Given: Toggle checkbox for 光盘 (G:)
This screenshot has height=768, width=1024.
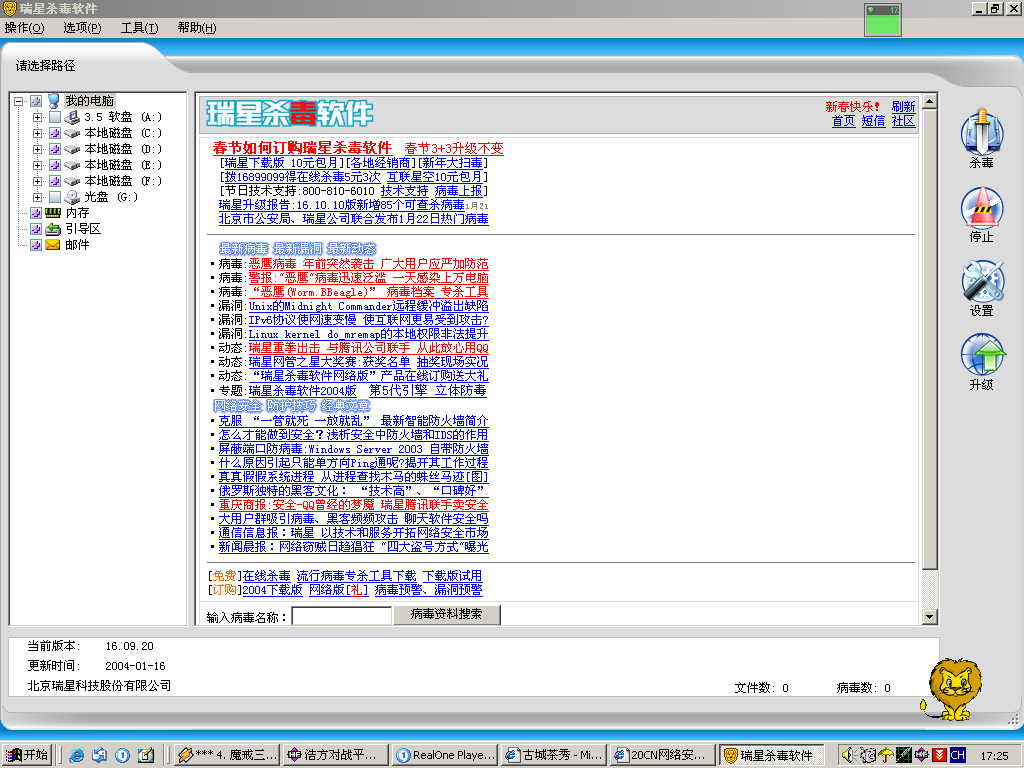Looking at the screenshot, I should coord(55,197).
